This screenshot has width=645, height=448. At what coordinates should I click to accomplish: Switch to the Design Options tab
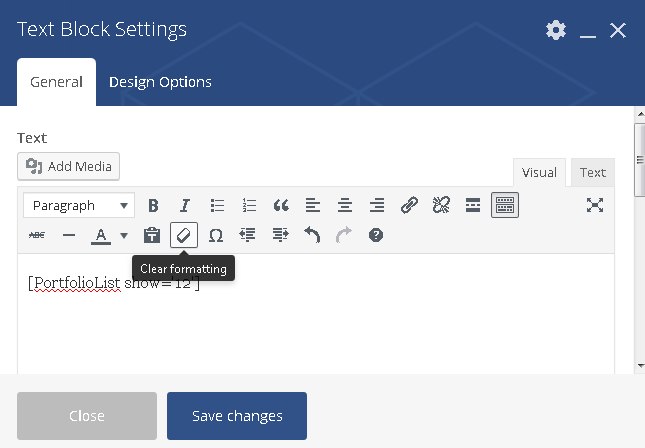point(160,82)
